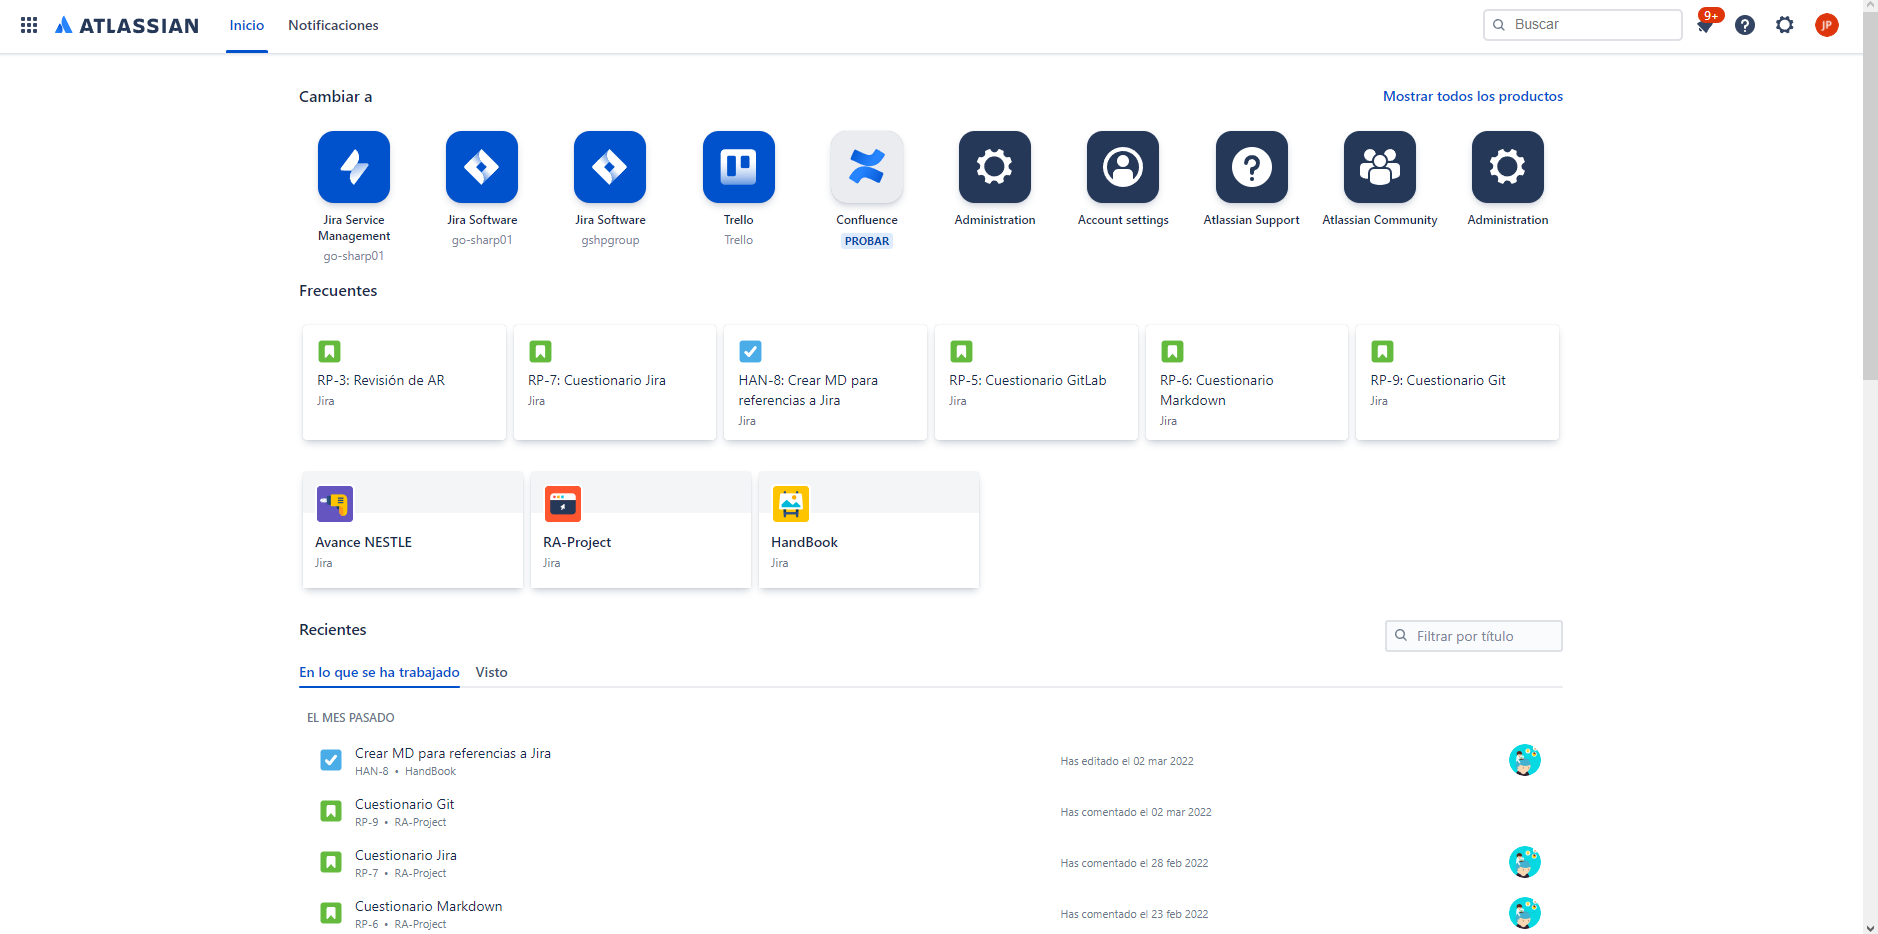Click avatar on Cuestionario Jira recent row
The height and width of the screenshot is (934, 1878).
point(1525,862)
